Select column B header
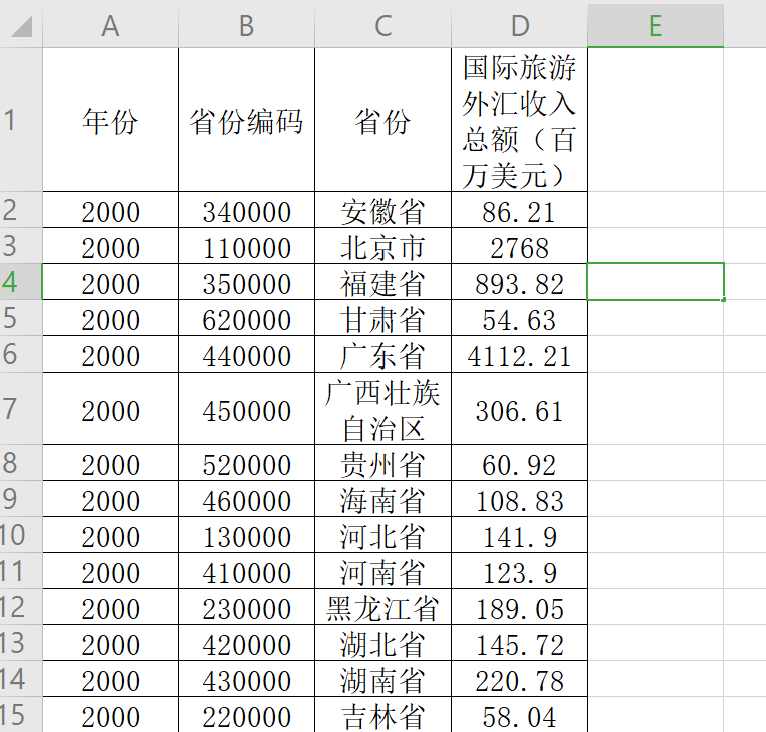This screenshot has width=766, height=732. (247, 24)
